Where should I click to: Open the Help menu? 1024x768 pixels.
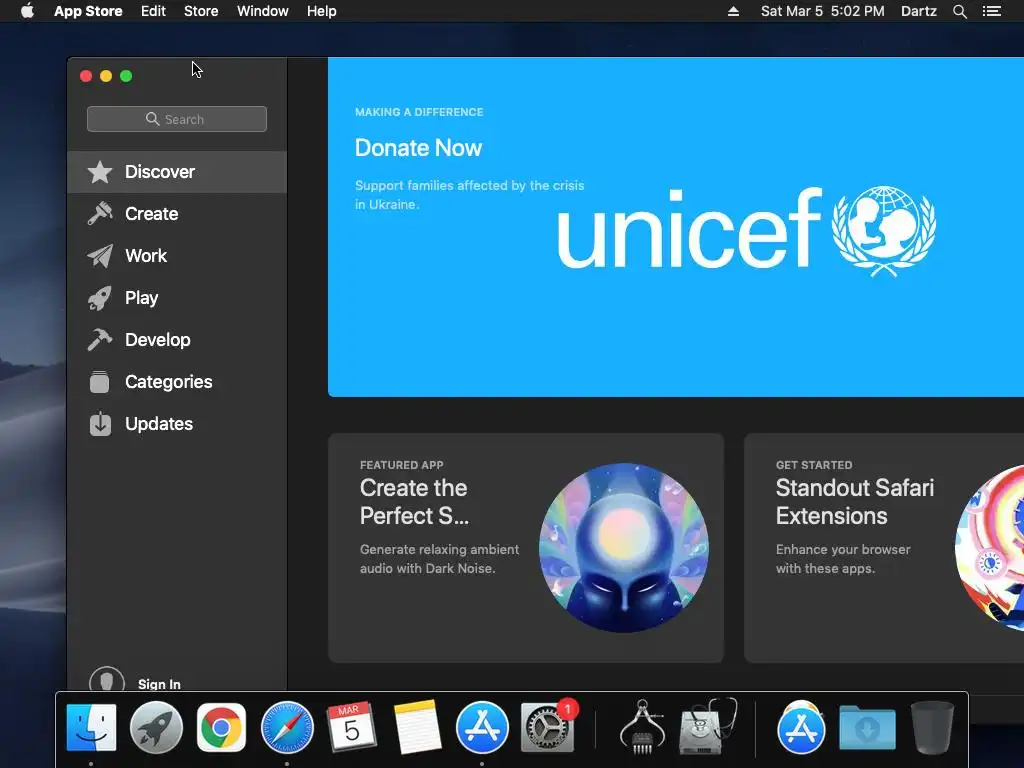click(x=322, y=11)
